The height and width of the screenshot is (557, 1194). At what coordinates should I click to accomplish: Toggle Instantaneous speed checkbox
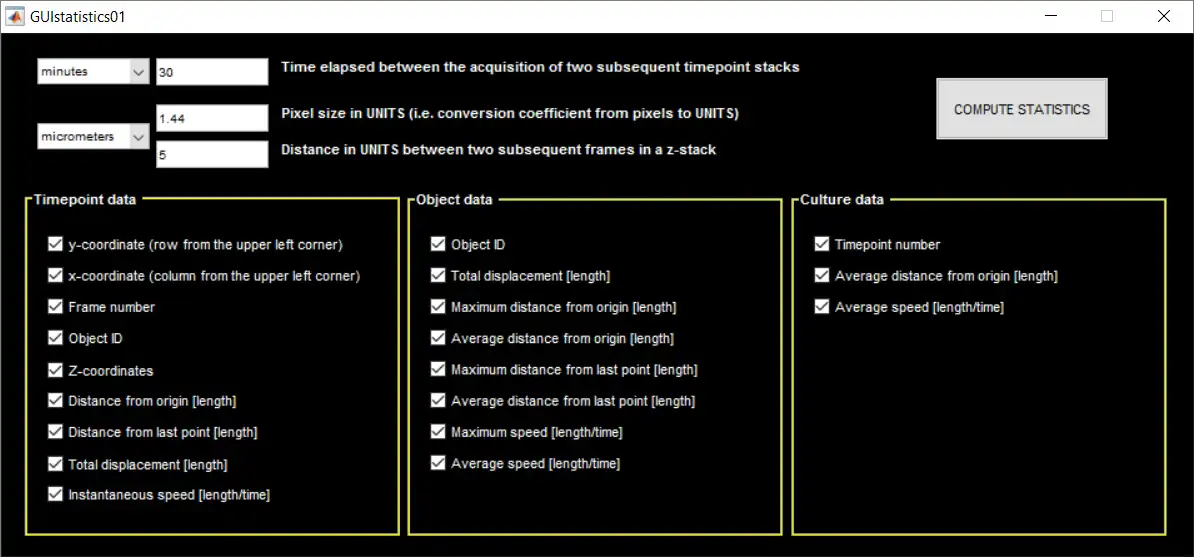55,494
